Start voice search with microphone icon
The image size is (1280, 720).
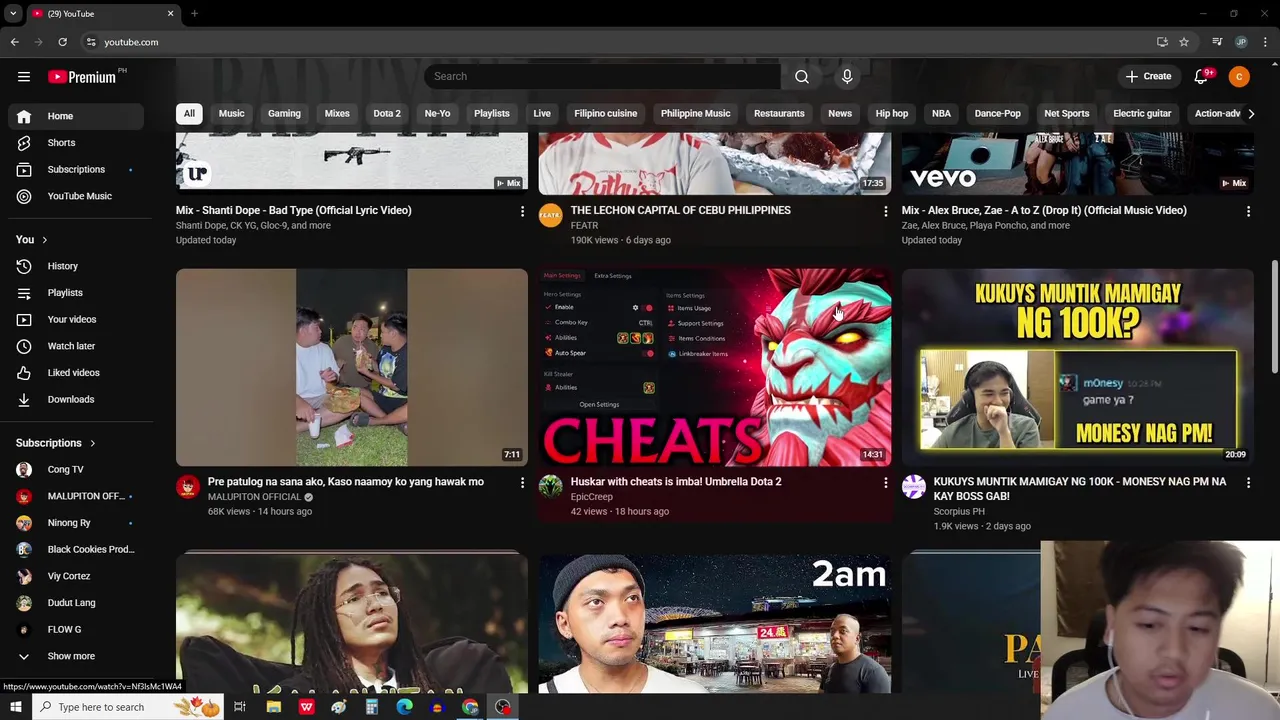pos(847,76)
